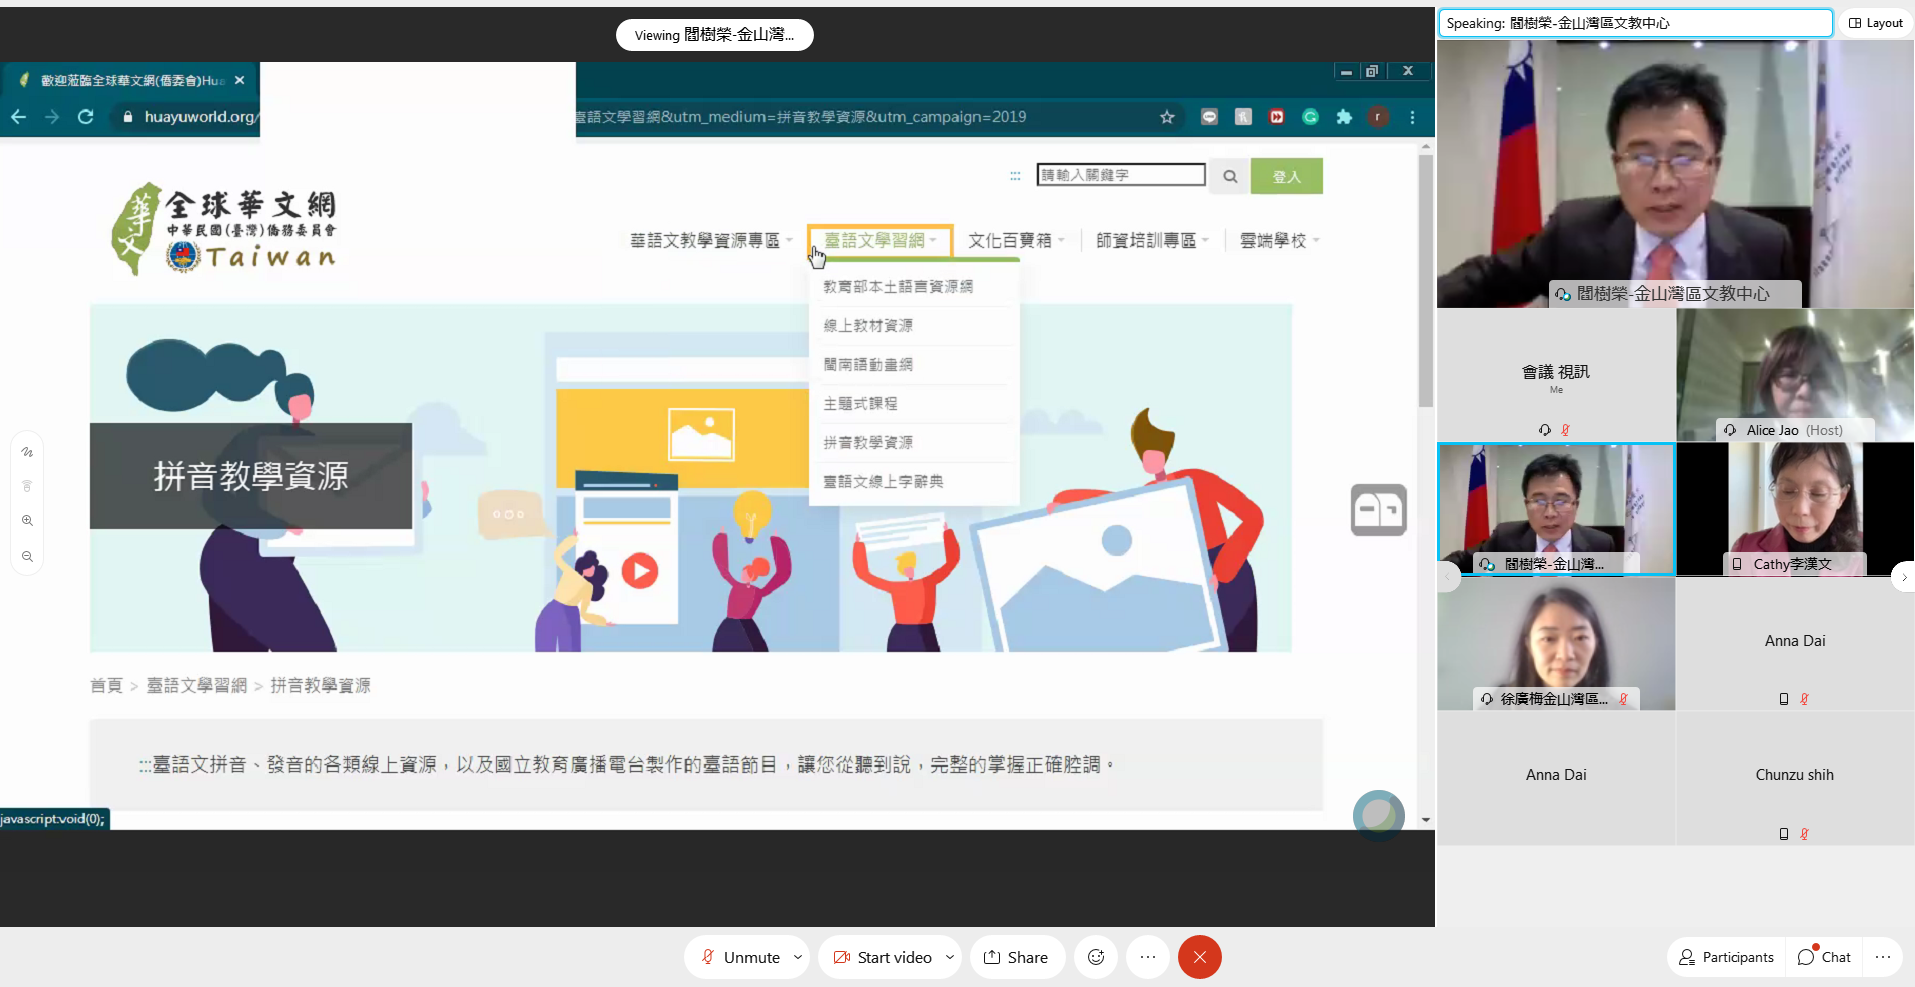Viewport: 1915px width, 987px height.
Task: Open the emoji reactions panel
Action: (1096, 957)
